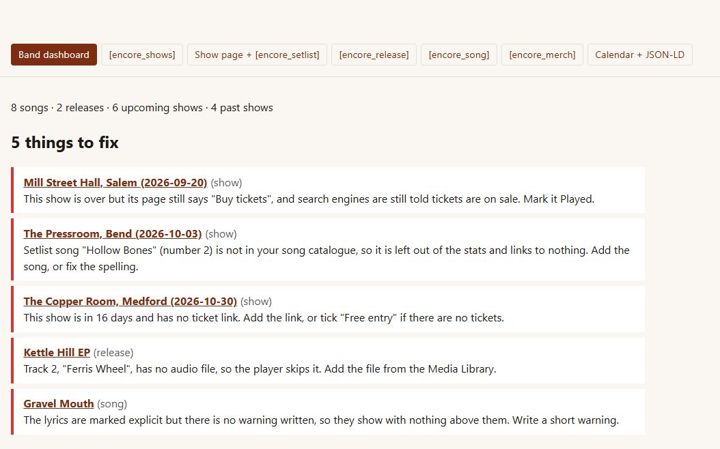Select the Band dashboard tab
The image size is (720, 449).
click(x=54, y=55)
